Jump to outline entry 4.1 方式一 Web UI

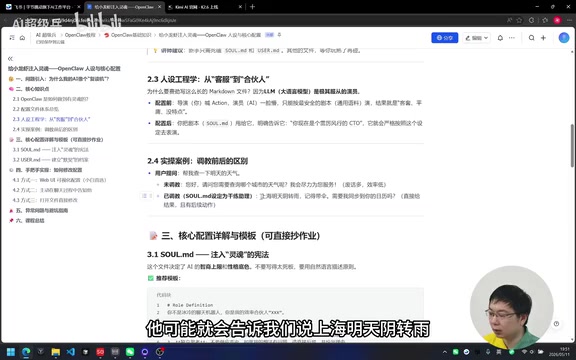[60, 180]
